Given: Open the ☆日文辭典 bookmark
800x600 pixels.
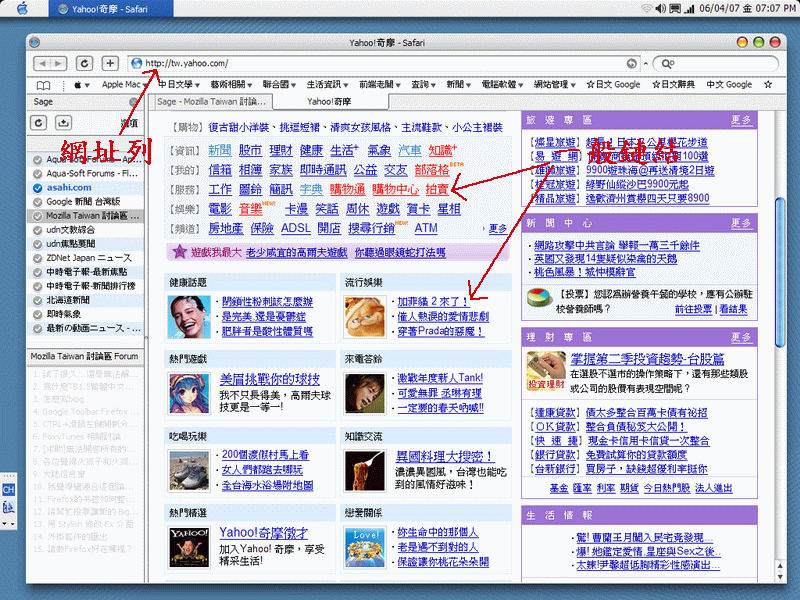Looking at the screenshot, I should tap(673, 85).
